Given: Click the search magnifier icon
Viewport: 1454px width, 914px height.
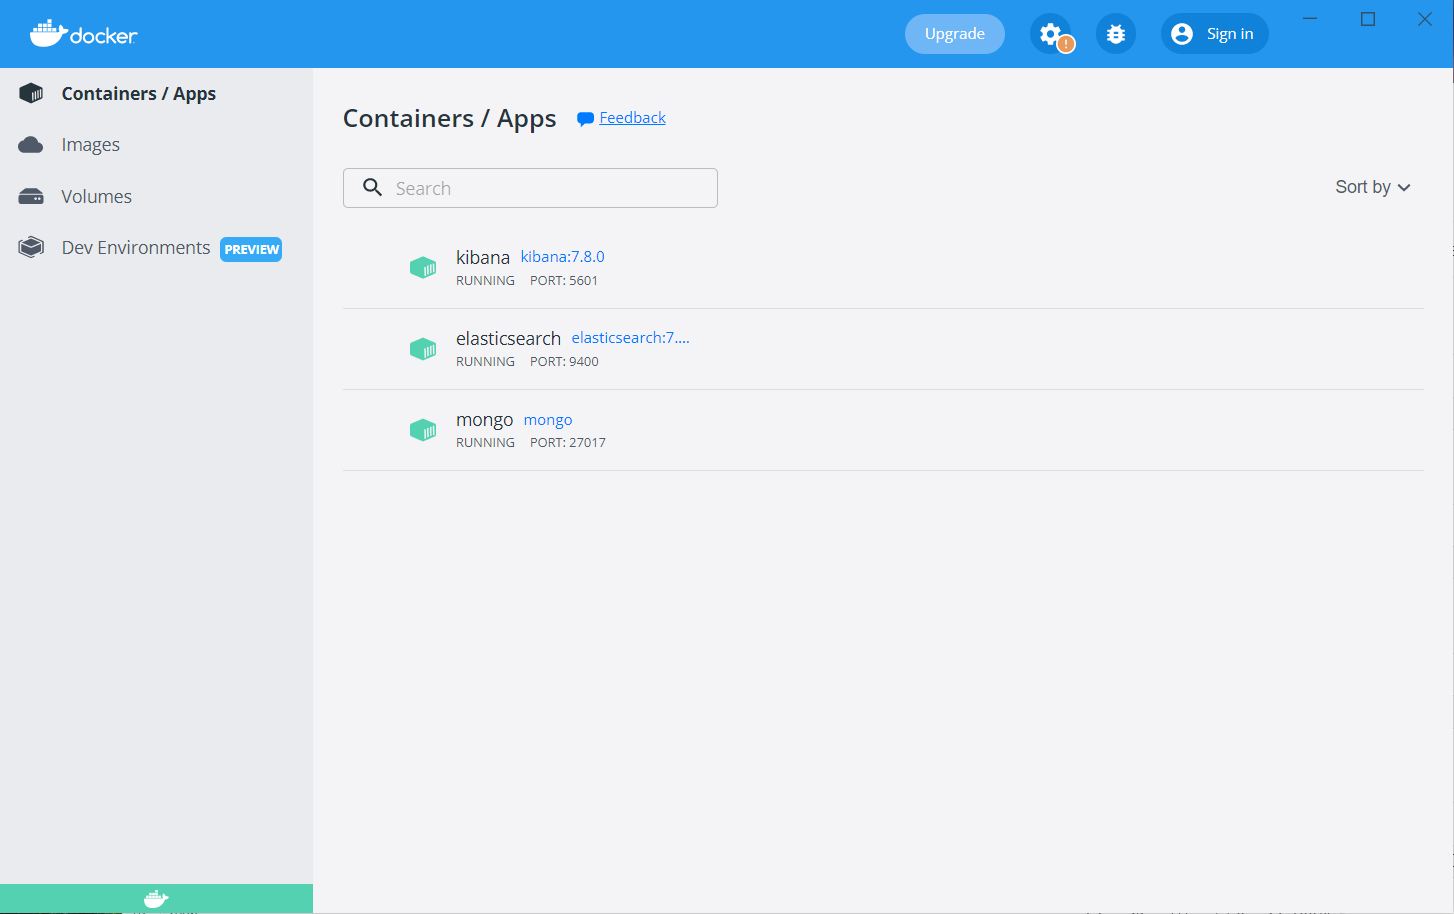Looking at the screenshot, I should coord(373,188).
